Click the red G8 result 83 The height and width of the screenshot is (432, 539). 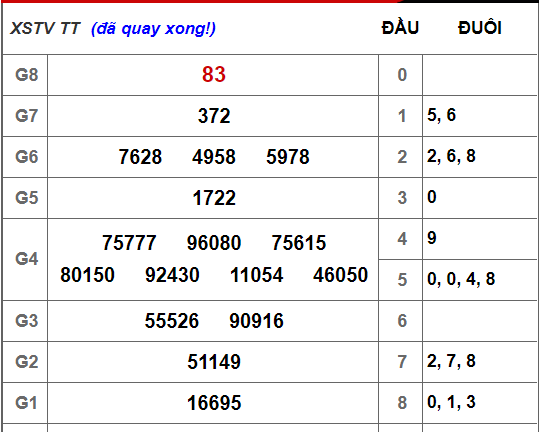coord(214,75)
